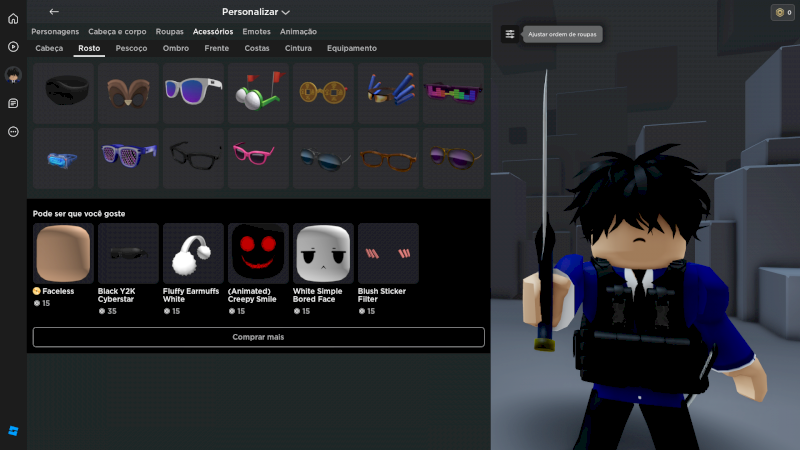800x450 pixels.
Task: Switch to Animação tab
Action: point(298,32)
